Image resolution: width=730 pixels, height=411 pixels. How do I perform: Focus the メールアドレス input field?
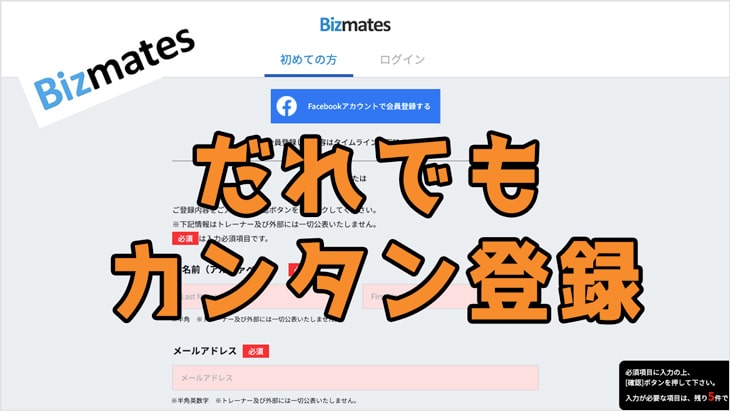click(355, 377)
